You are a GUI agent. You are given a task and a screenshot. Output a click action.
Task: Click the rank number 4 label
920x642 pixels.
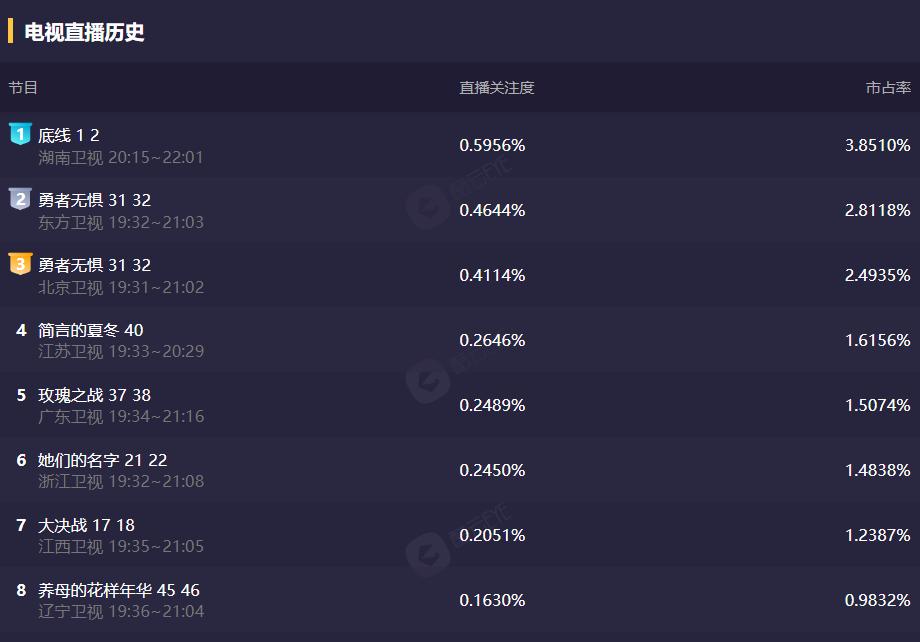point(21,330)
